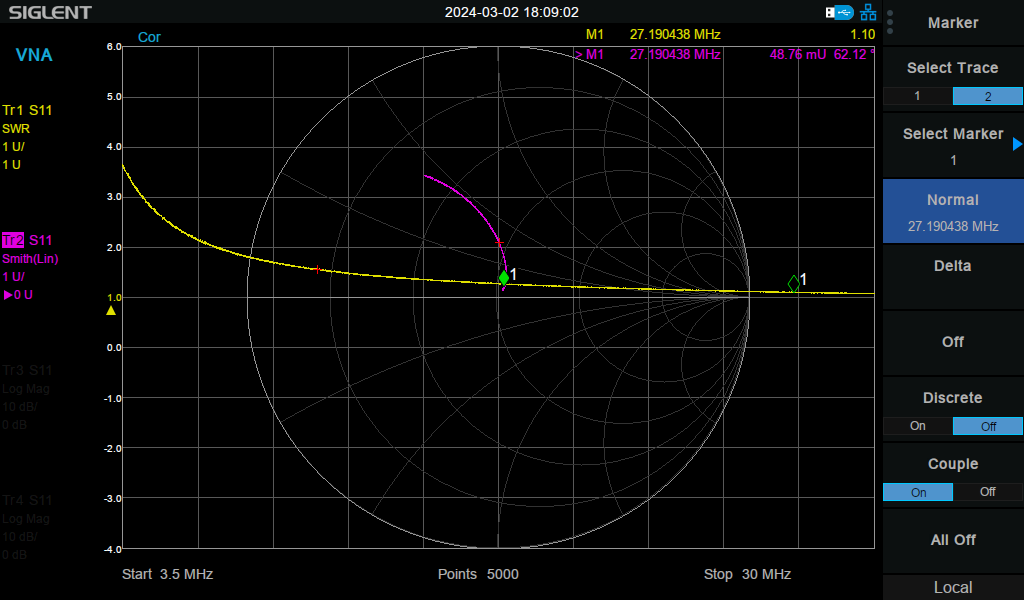Click the three-dot menu handle icon
Screen dimensions: 1024x600
point(890,22)
